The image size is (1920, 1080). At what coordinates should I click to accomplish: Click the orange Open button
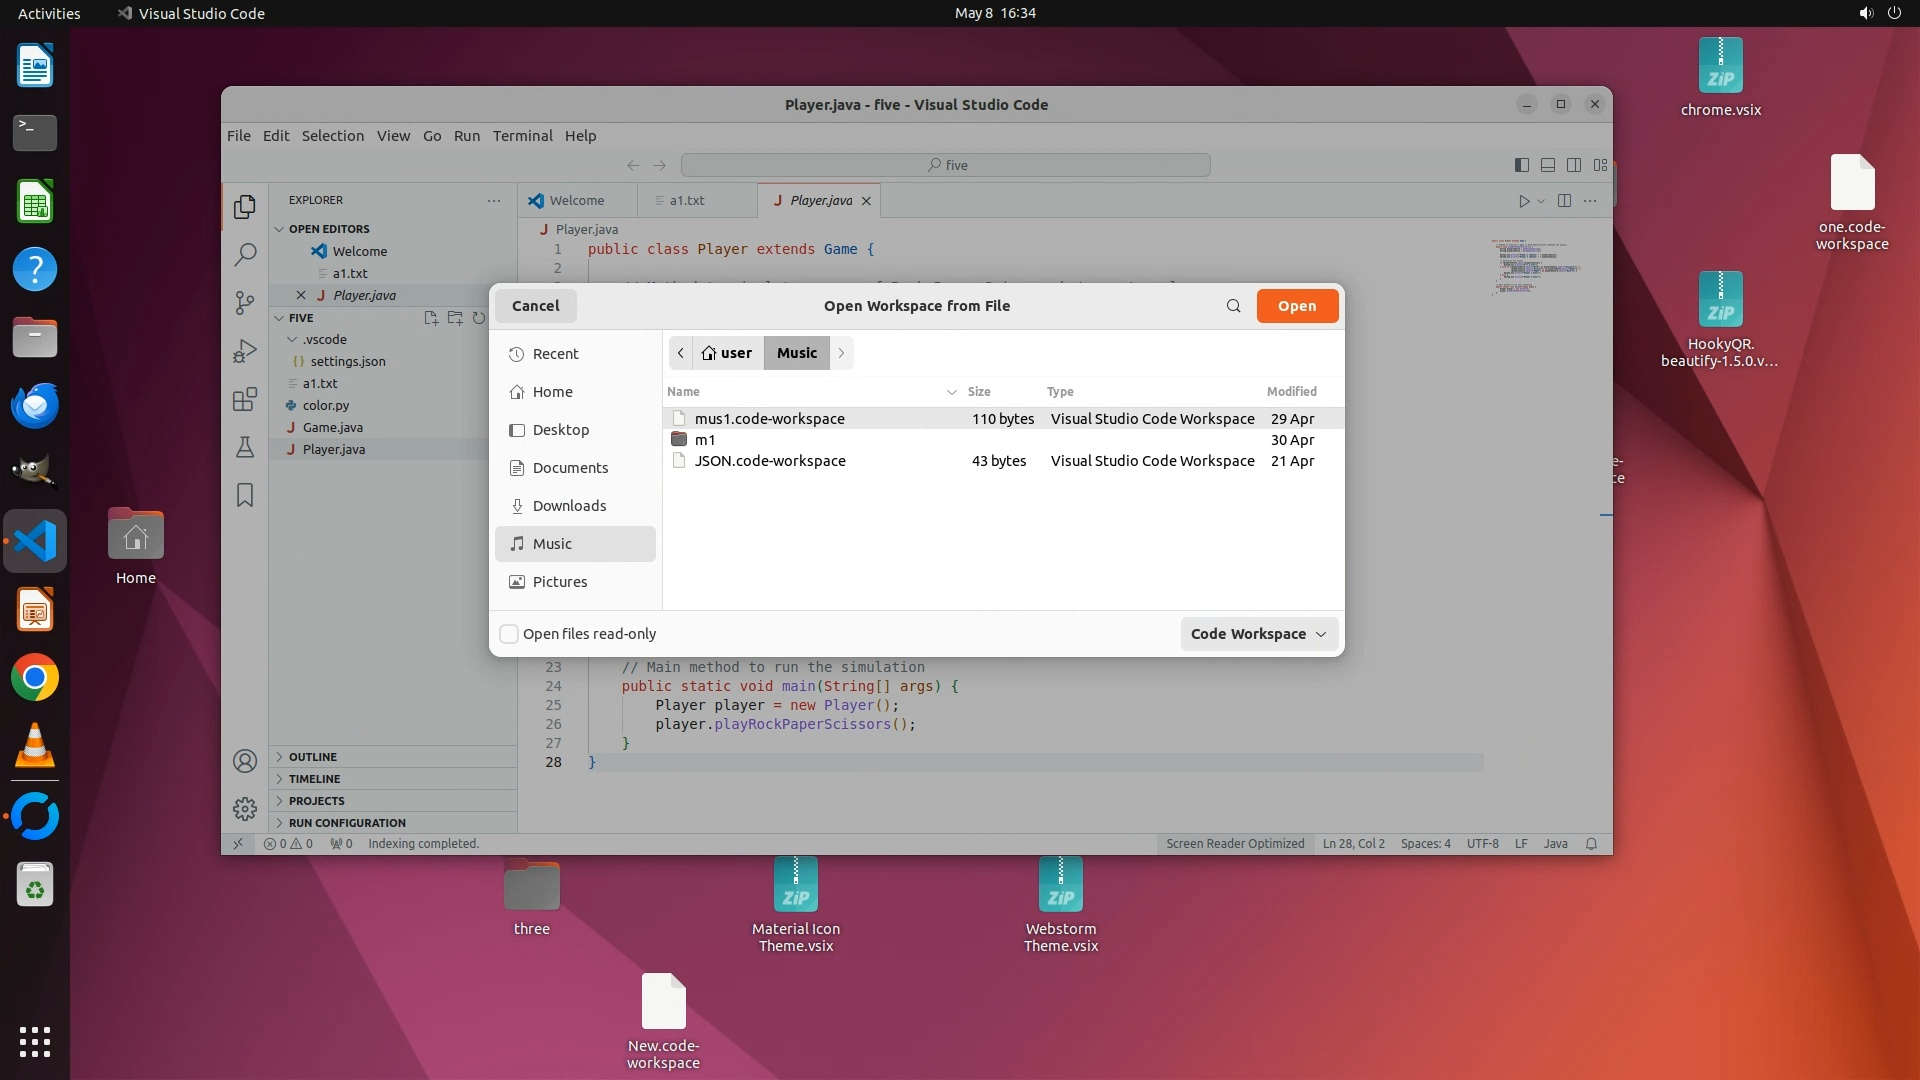[x=1297, y=306]
